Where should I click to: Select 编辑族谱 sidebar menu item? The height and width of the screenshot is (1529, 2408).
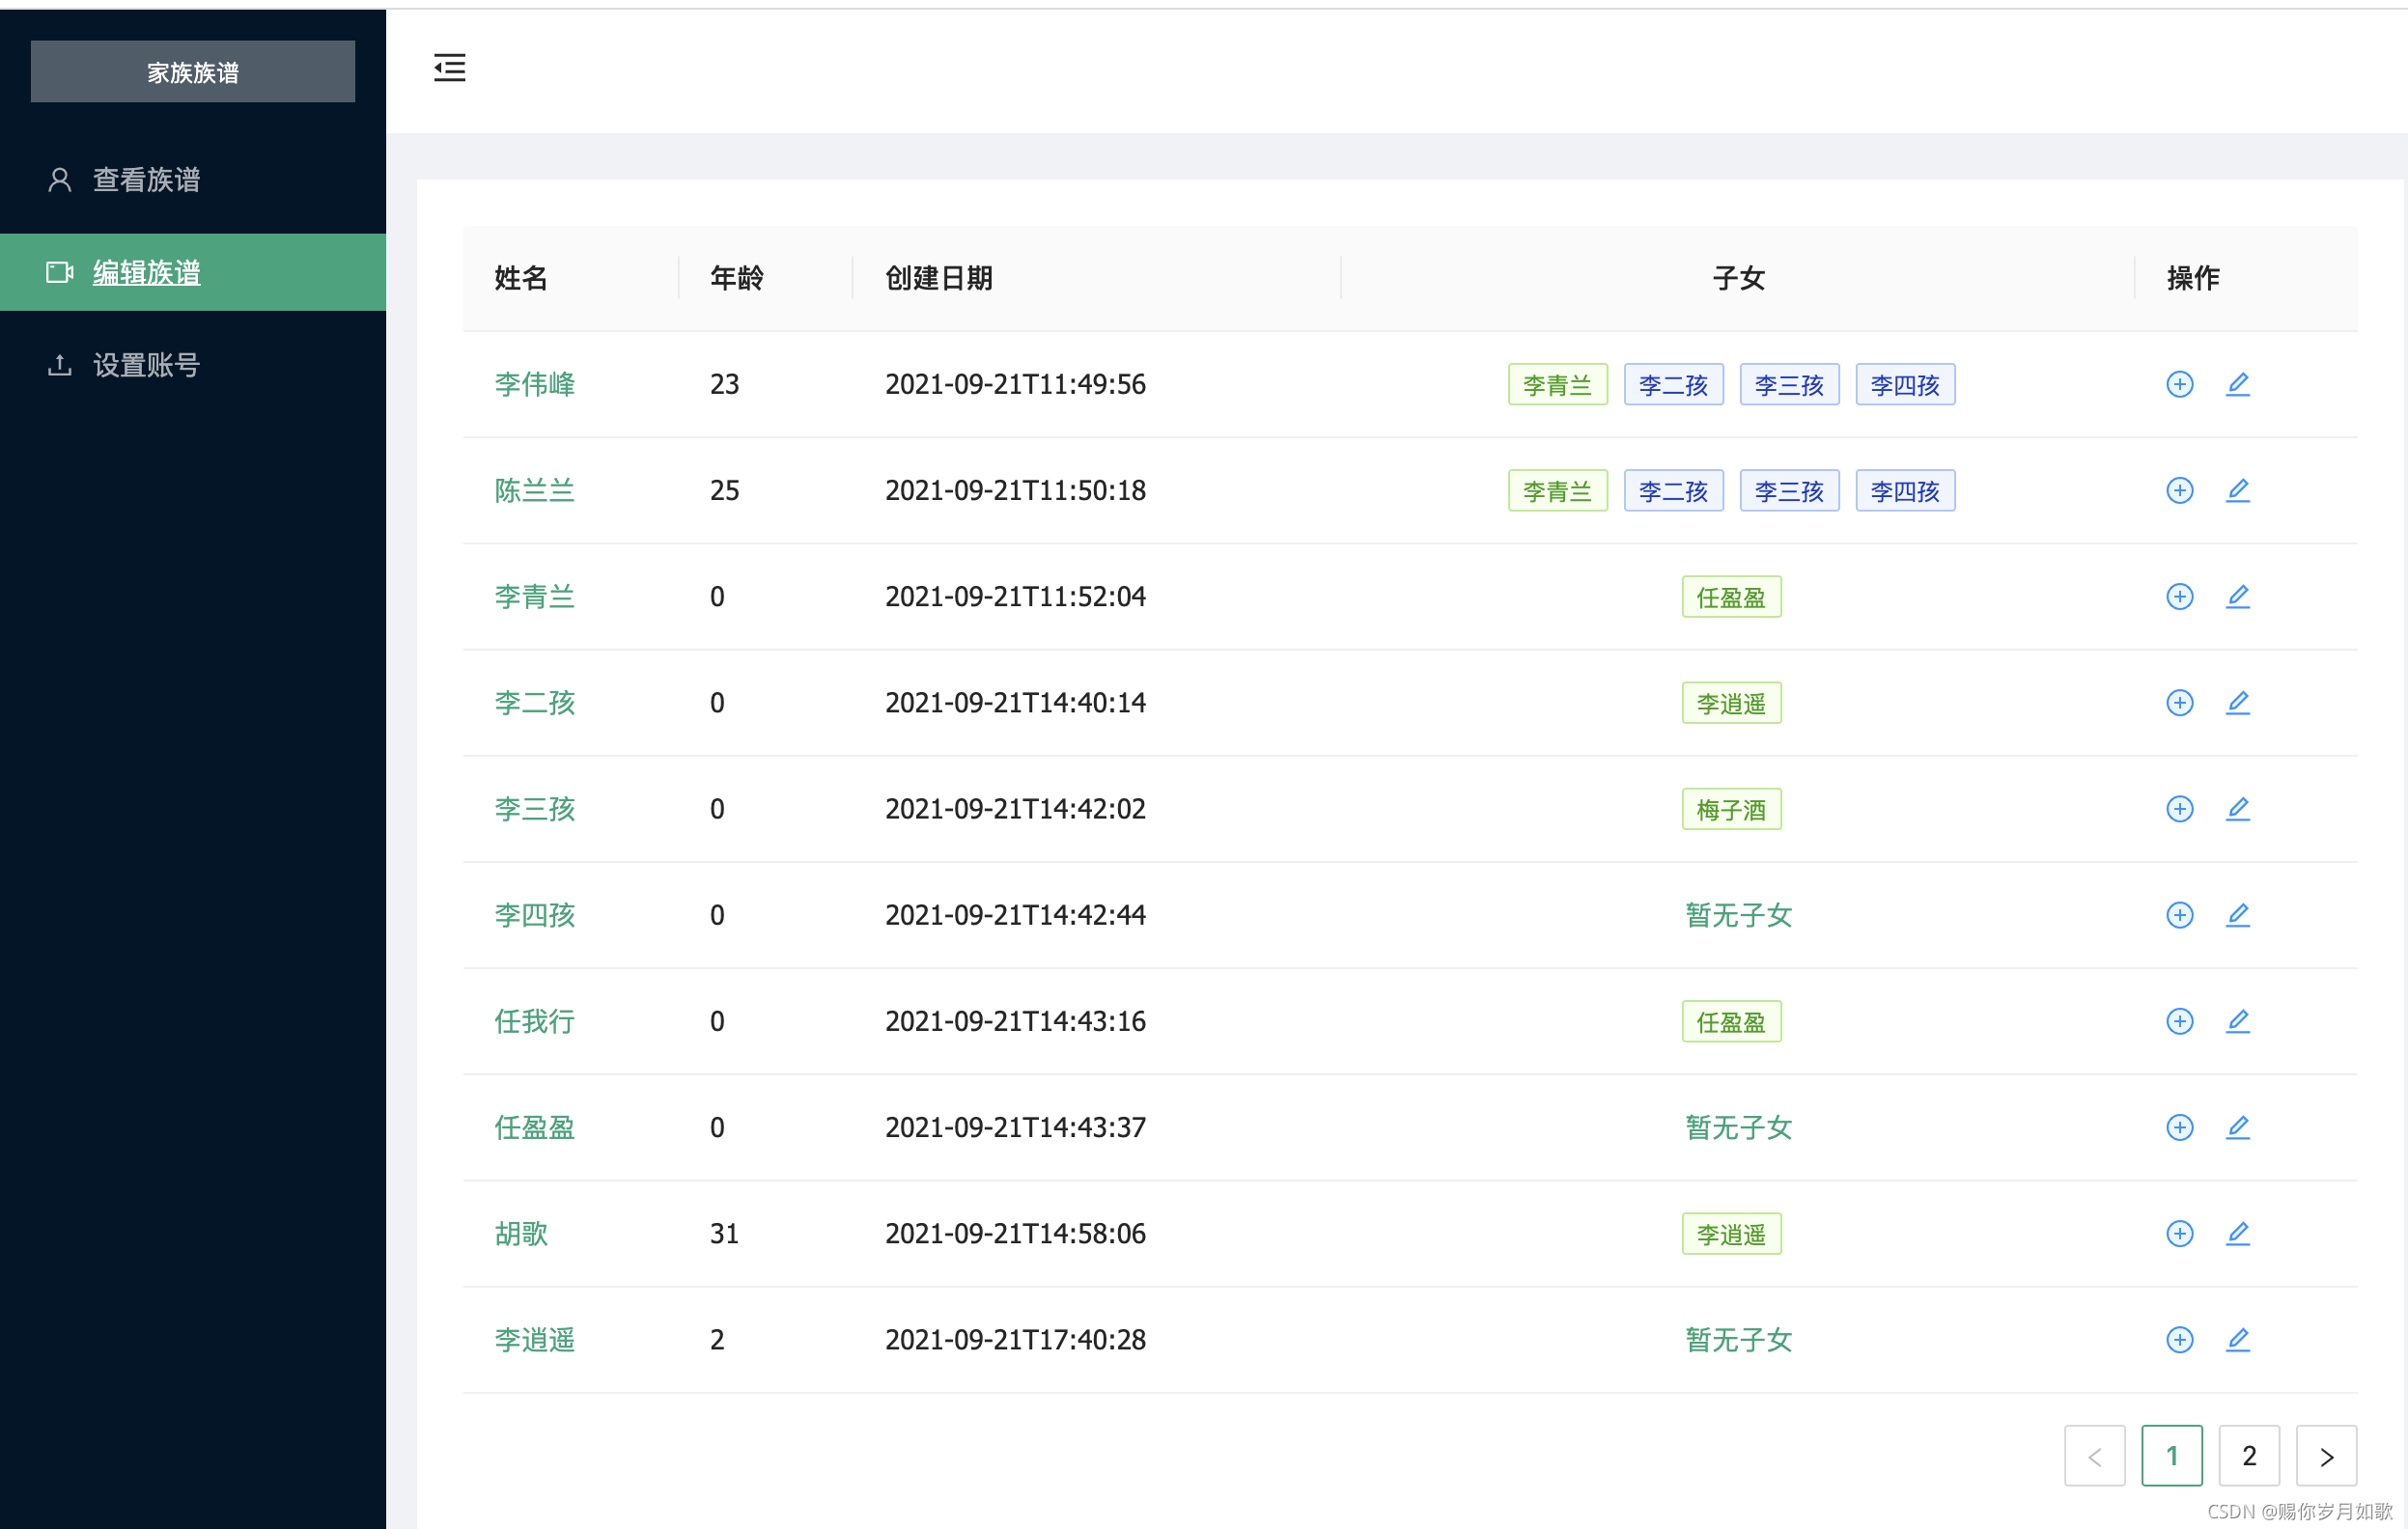coord(193,272)
